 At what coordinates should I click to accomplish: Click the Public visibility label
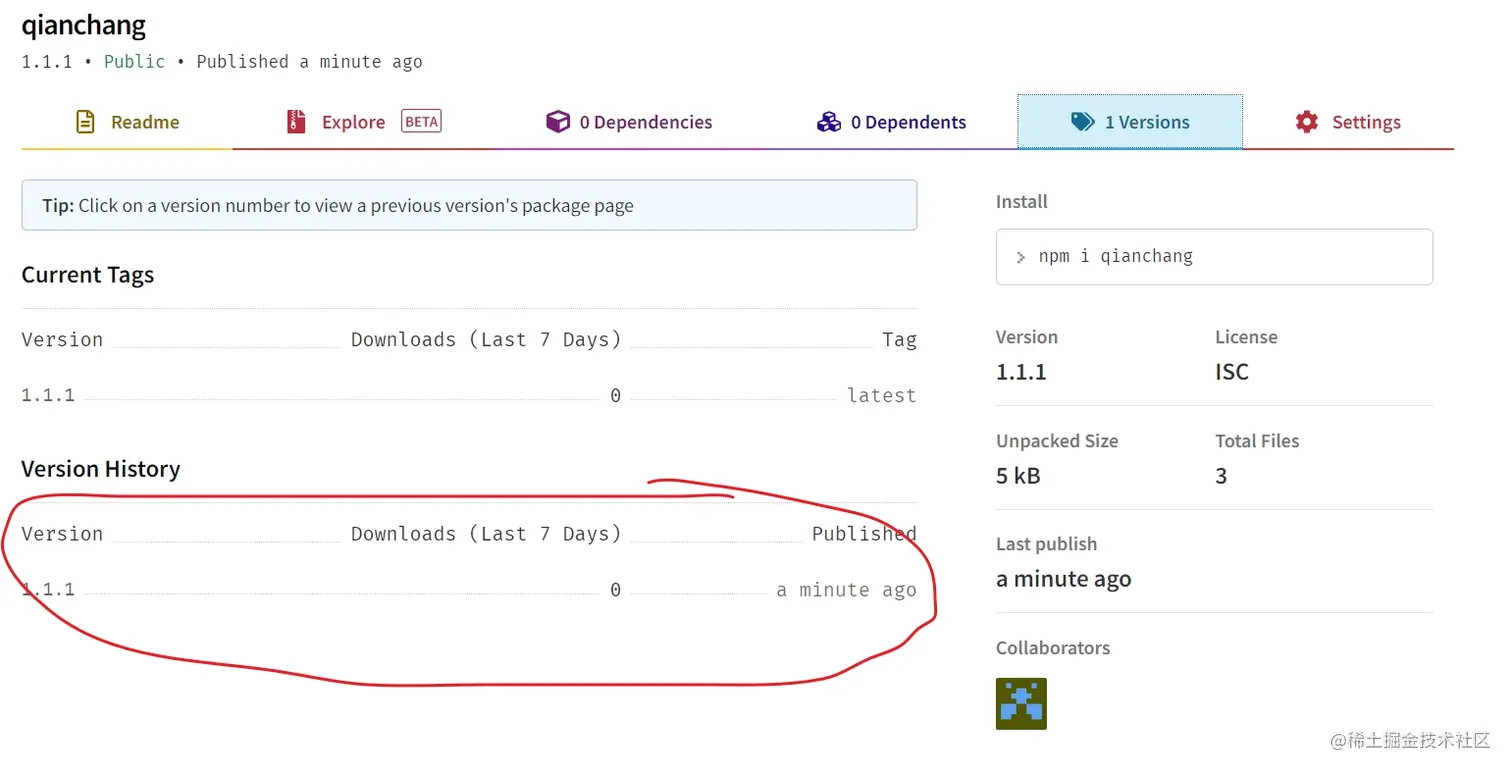point(133,61)
